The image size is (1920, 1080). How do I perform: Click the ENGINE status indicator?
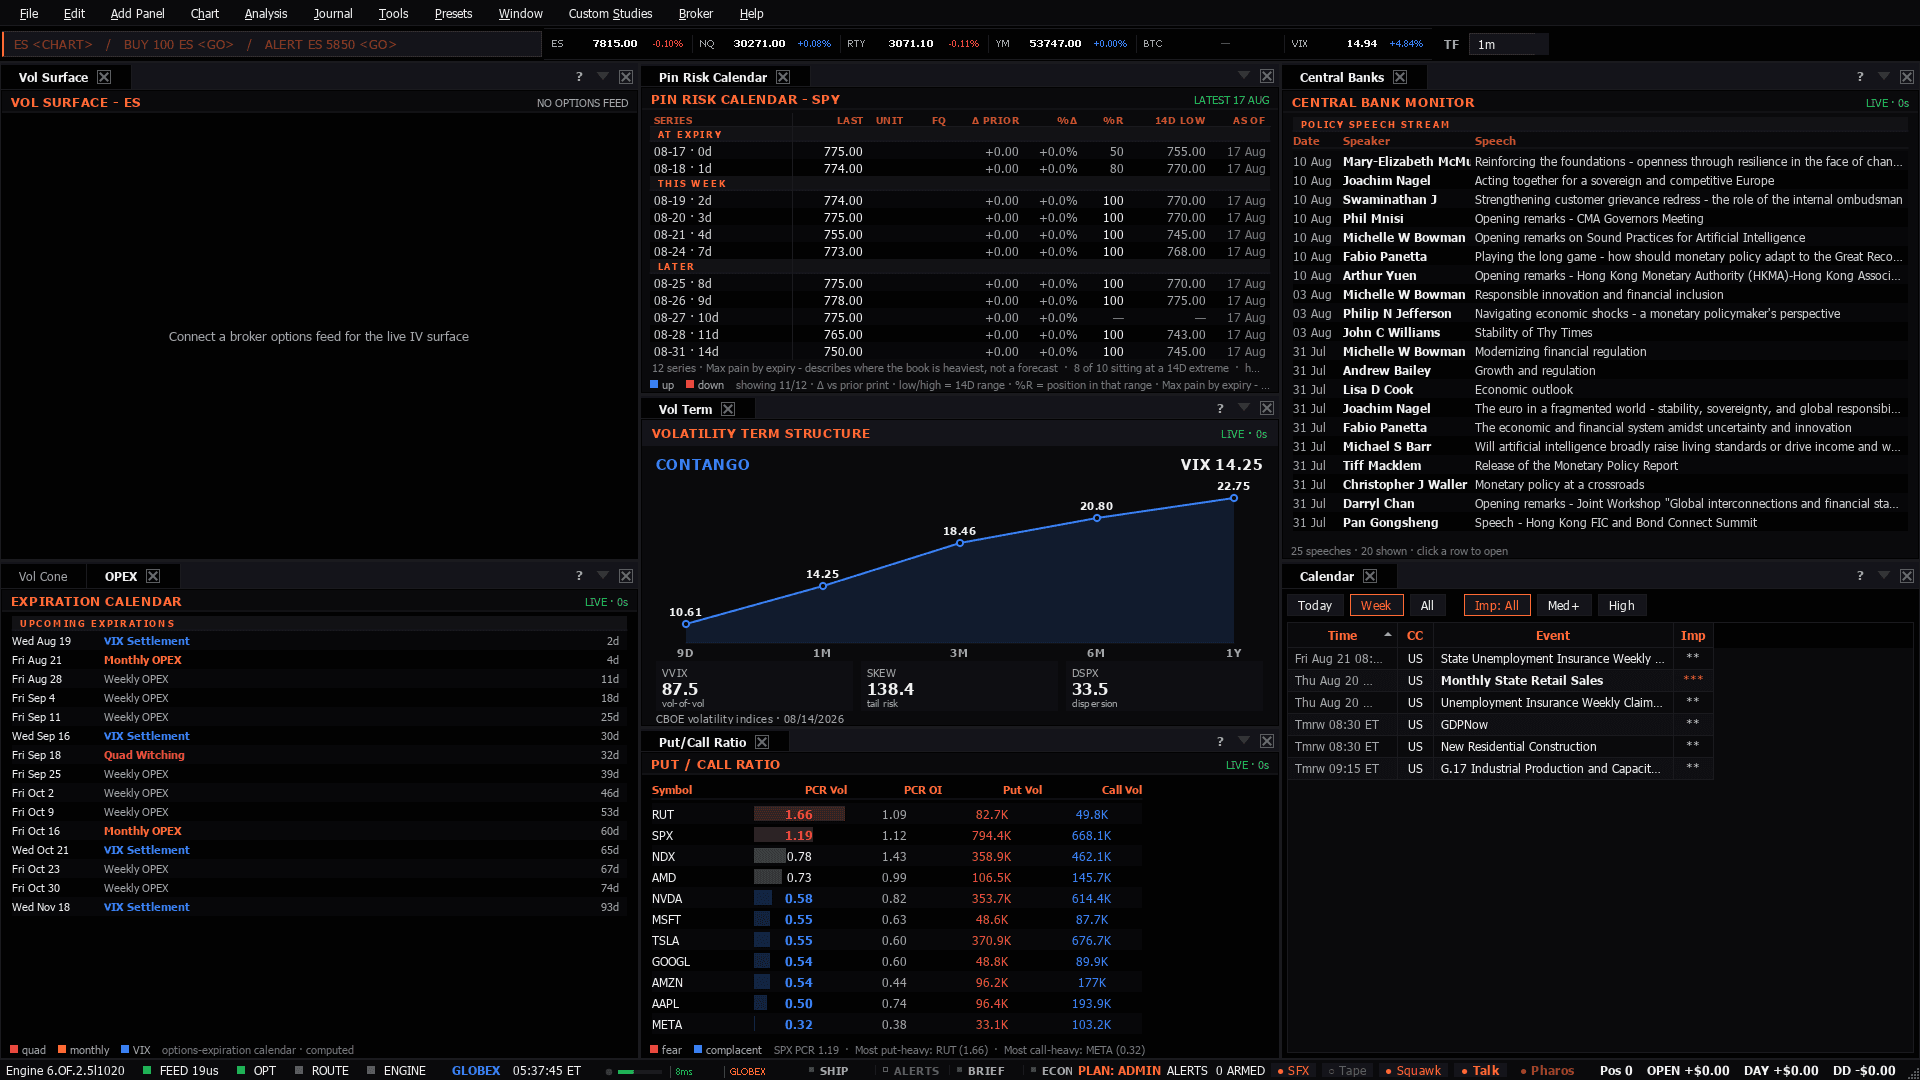pos(396,1070)
